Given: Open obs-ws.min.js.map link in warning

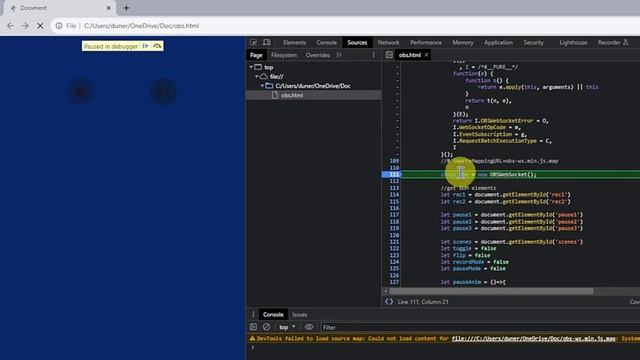Looking at the screenshot, I should point(533,338).
